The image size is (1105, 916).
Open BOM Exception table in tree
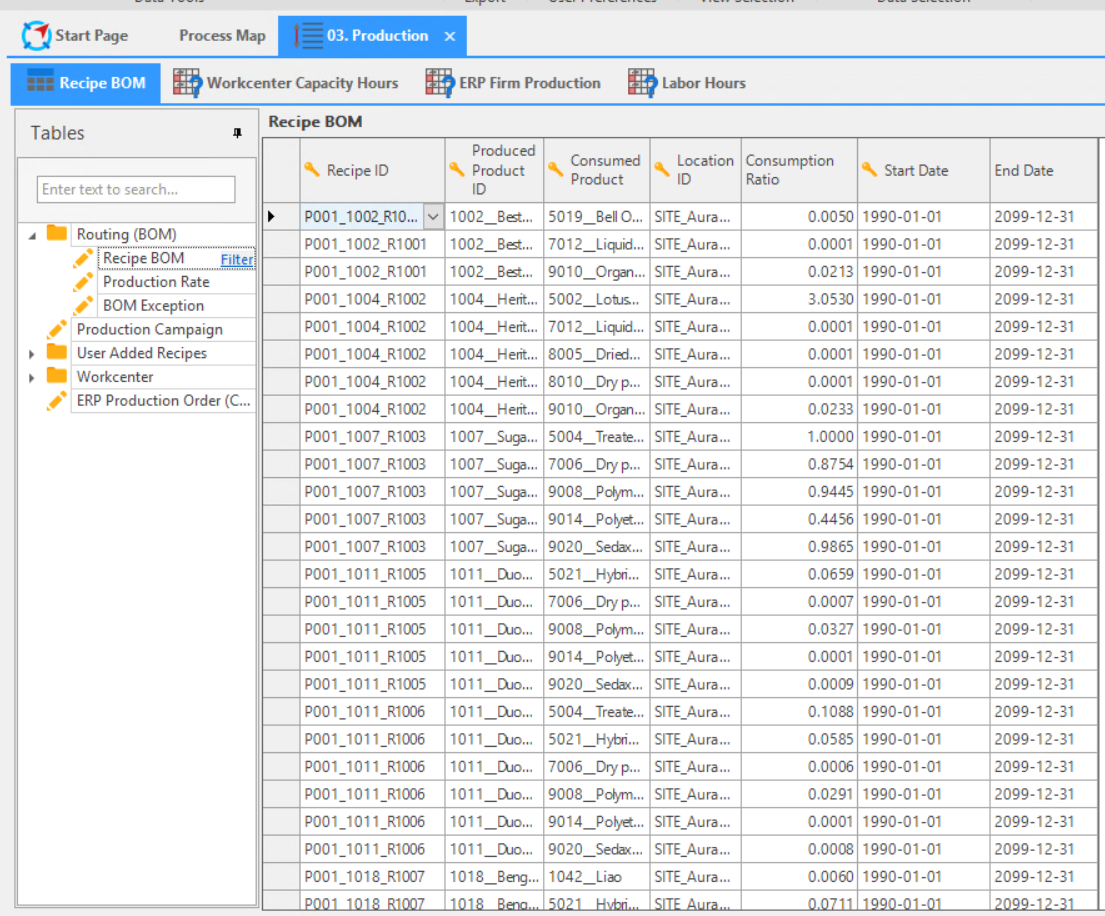pos(154,306)
